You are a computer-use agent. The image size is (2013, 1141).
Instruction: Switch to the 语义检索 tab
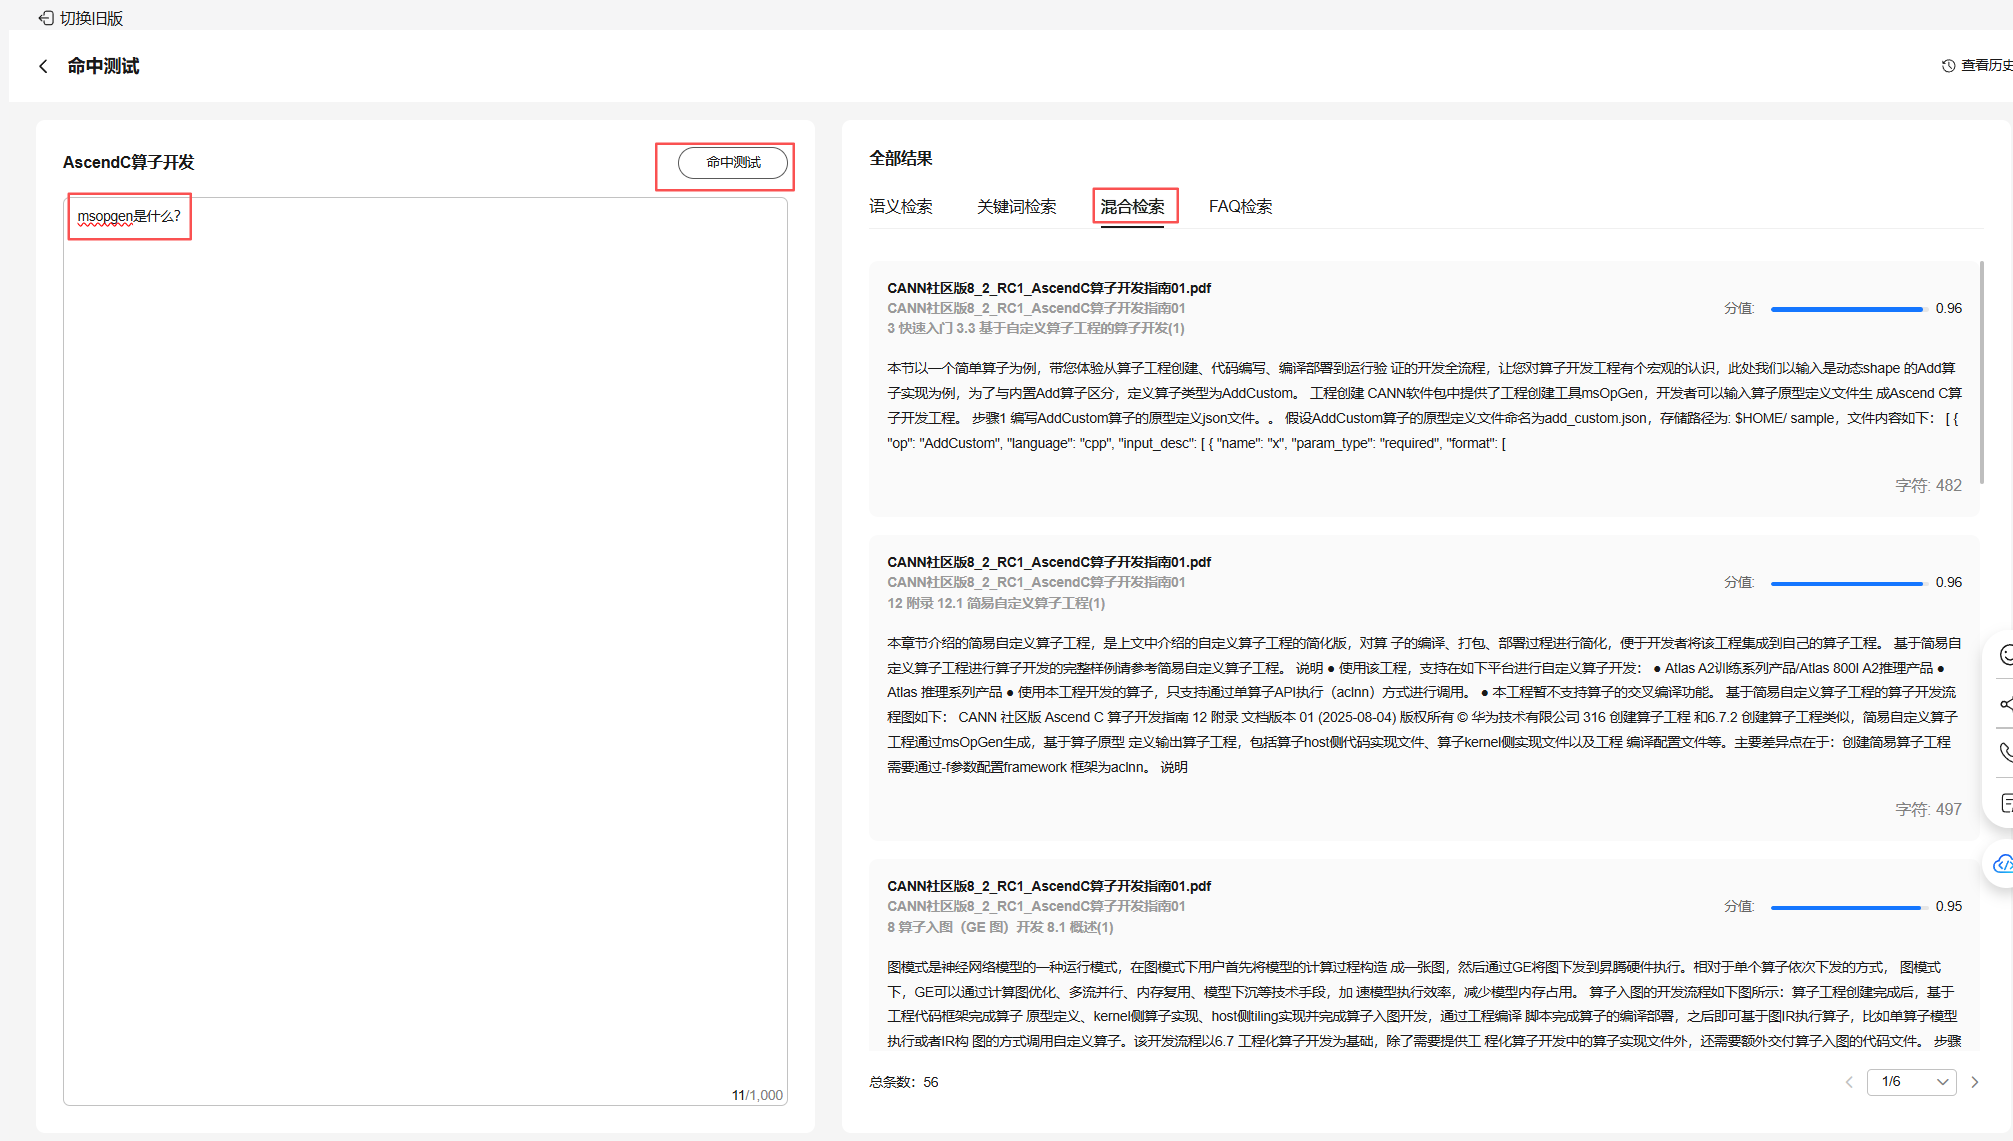[900, 206]
